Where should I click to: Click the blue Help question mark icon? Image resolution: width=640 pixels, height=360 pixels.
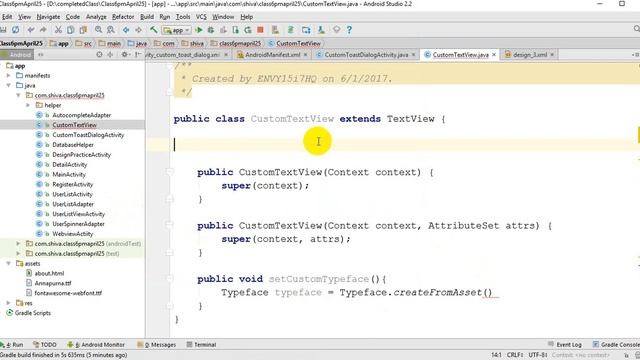(349, 30)
